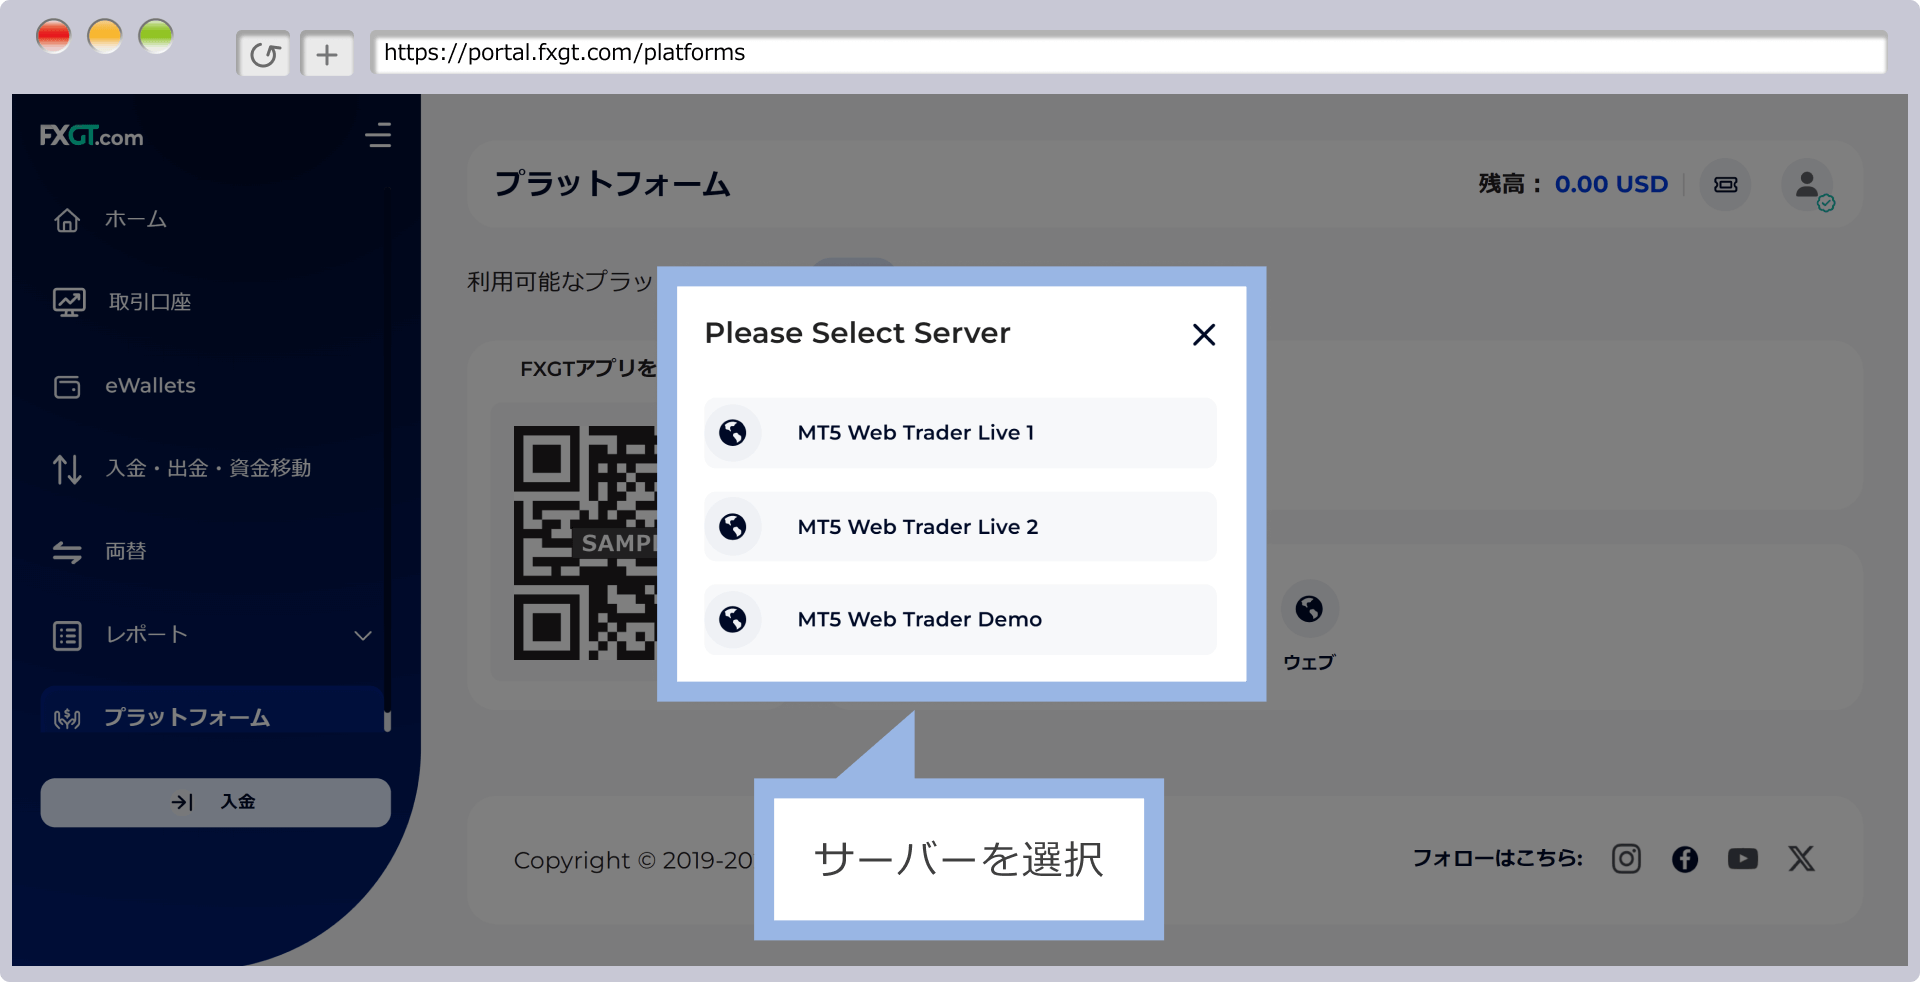Open the user profile avatar menu
This screenshot has height=982, width=1920.
(x=1807, y=185)
